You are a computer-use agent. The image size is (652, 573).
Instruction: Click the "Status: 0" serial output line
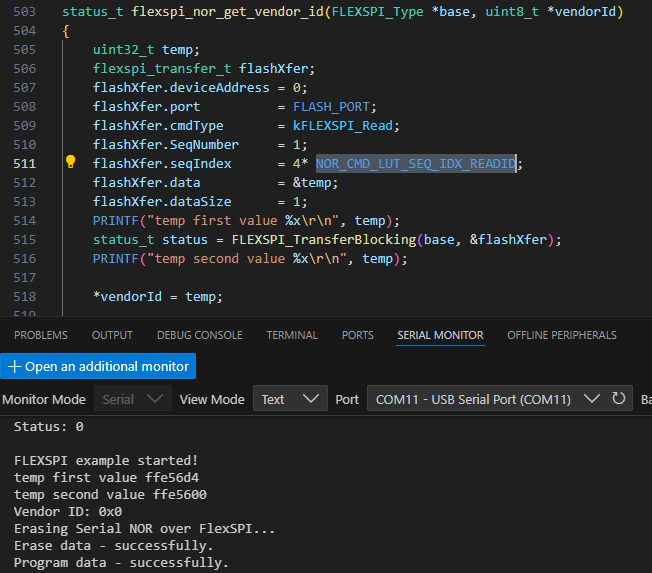click(49, 427)
